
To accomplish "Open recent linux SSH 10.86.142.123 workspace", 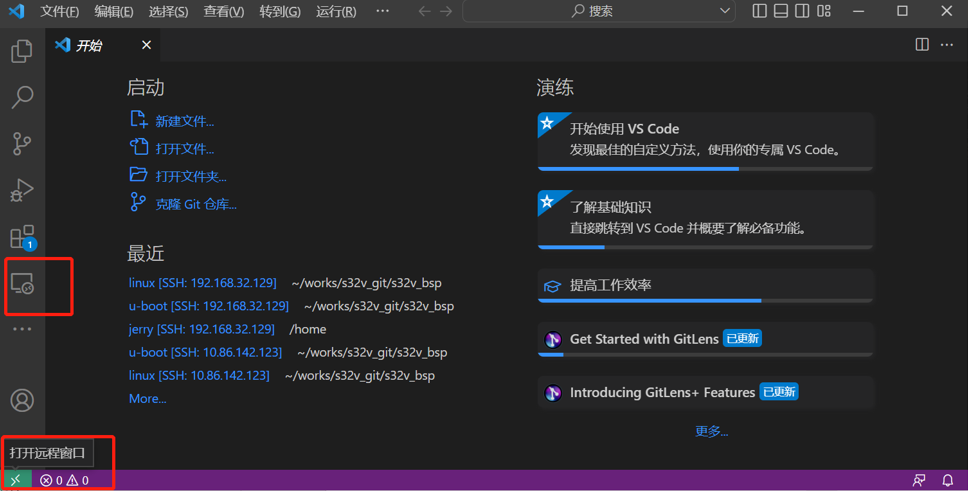I will click(199, 375).
